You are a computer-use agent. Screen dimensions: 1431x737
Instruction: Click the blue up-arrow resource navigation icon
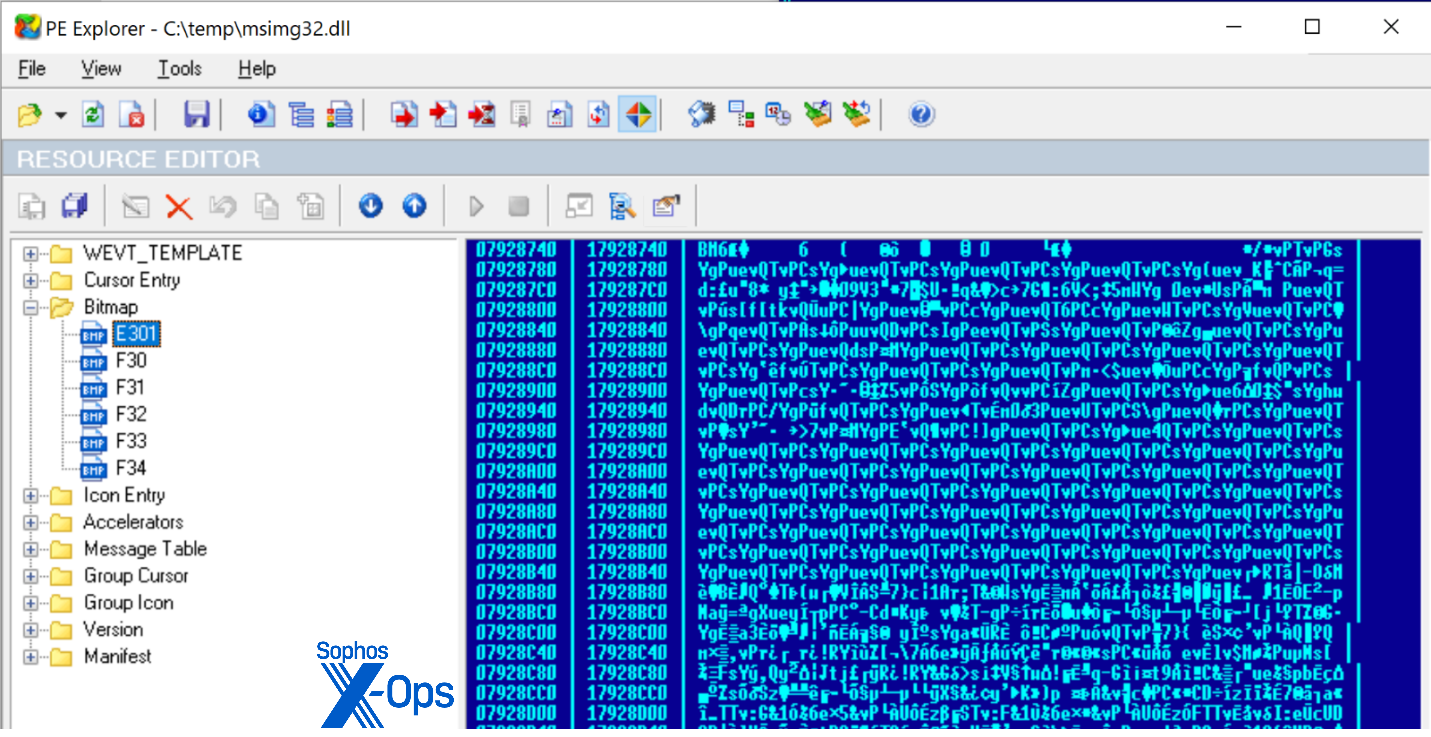click(x=414, y=206)
